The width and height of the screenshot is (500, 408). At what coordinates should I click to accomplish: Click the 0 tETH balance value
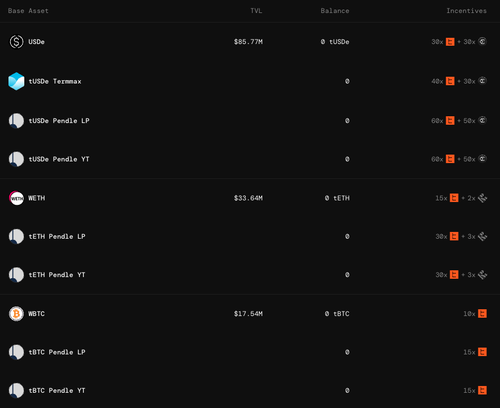pyautogui.click(x=337, y=198)
